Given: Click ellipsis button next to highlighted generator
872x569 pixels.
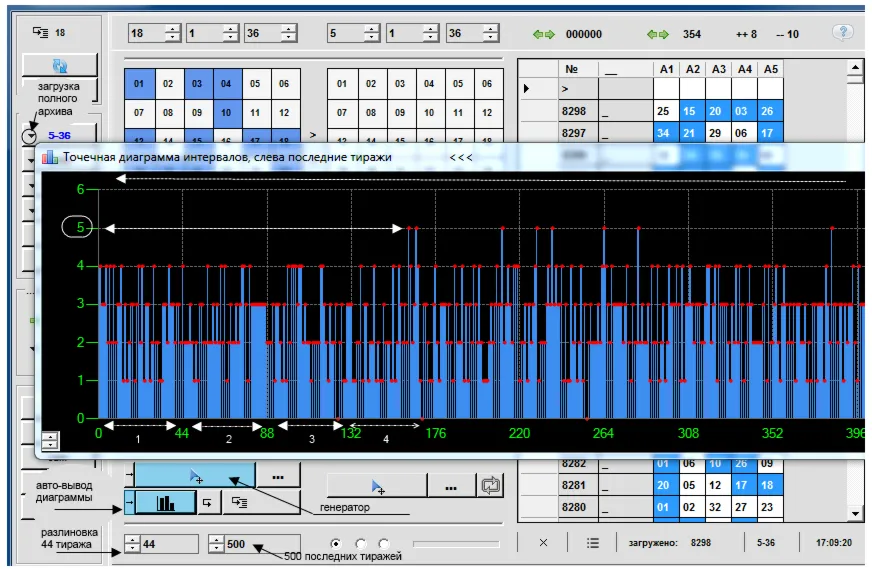Looking at the screenshot, I should 278,476.
